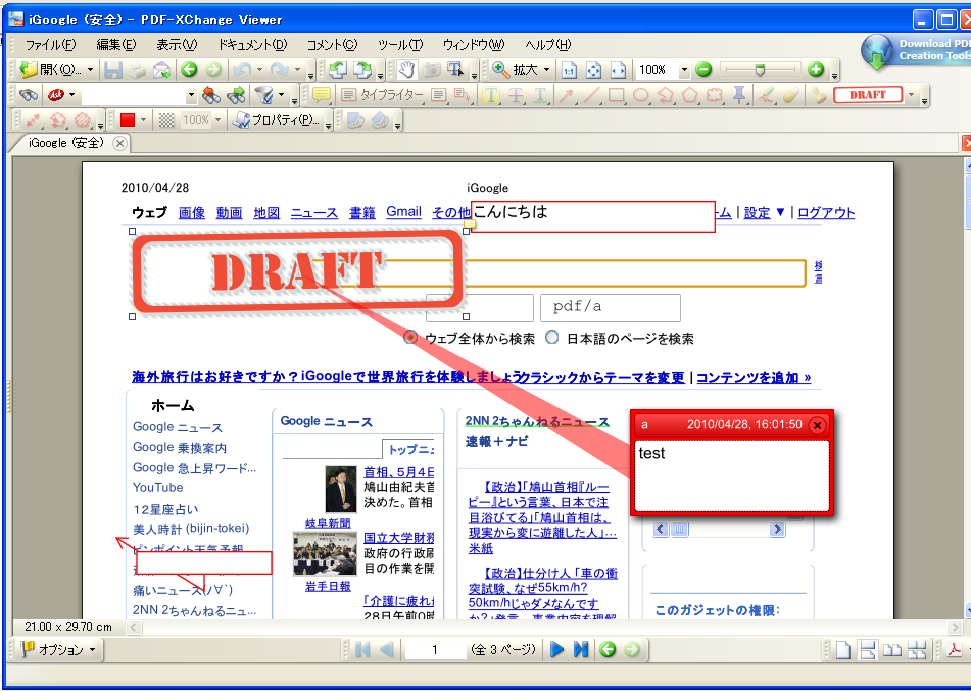Click the Download PDF Creation Tools banner
This screenshot has height=691, width=971.
tap(916, 52)
